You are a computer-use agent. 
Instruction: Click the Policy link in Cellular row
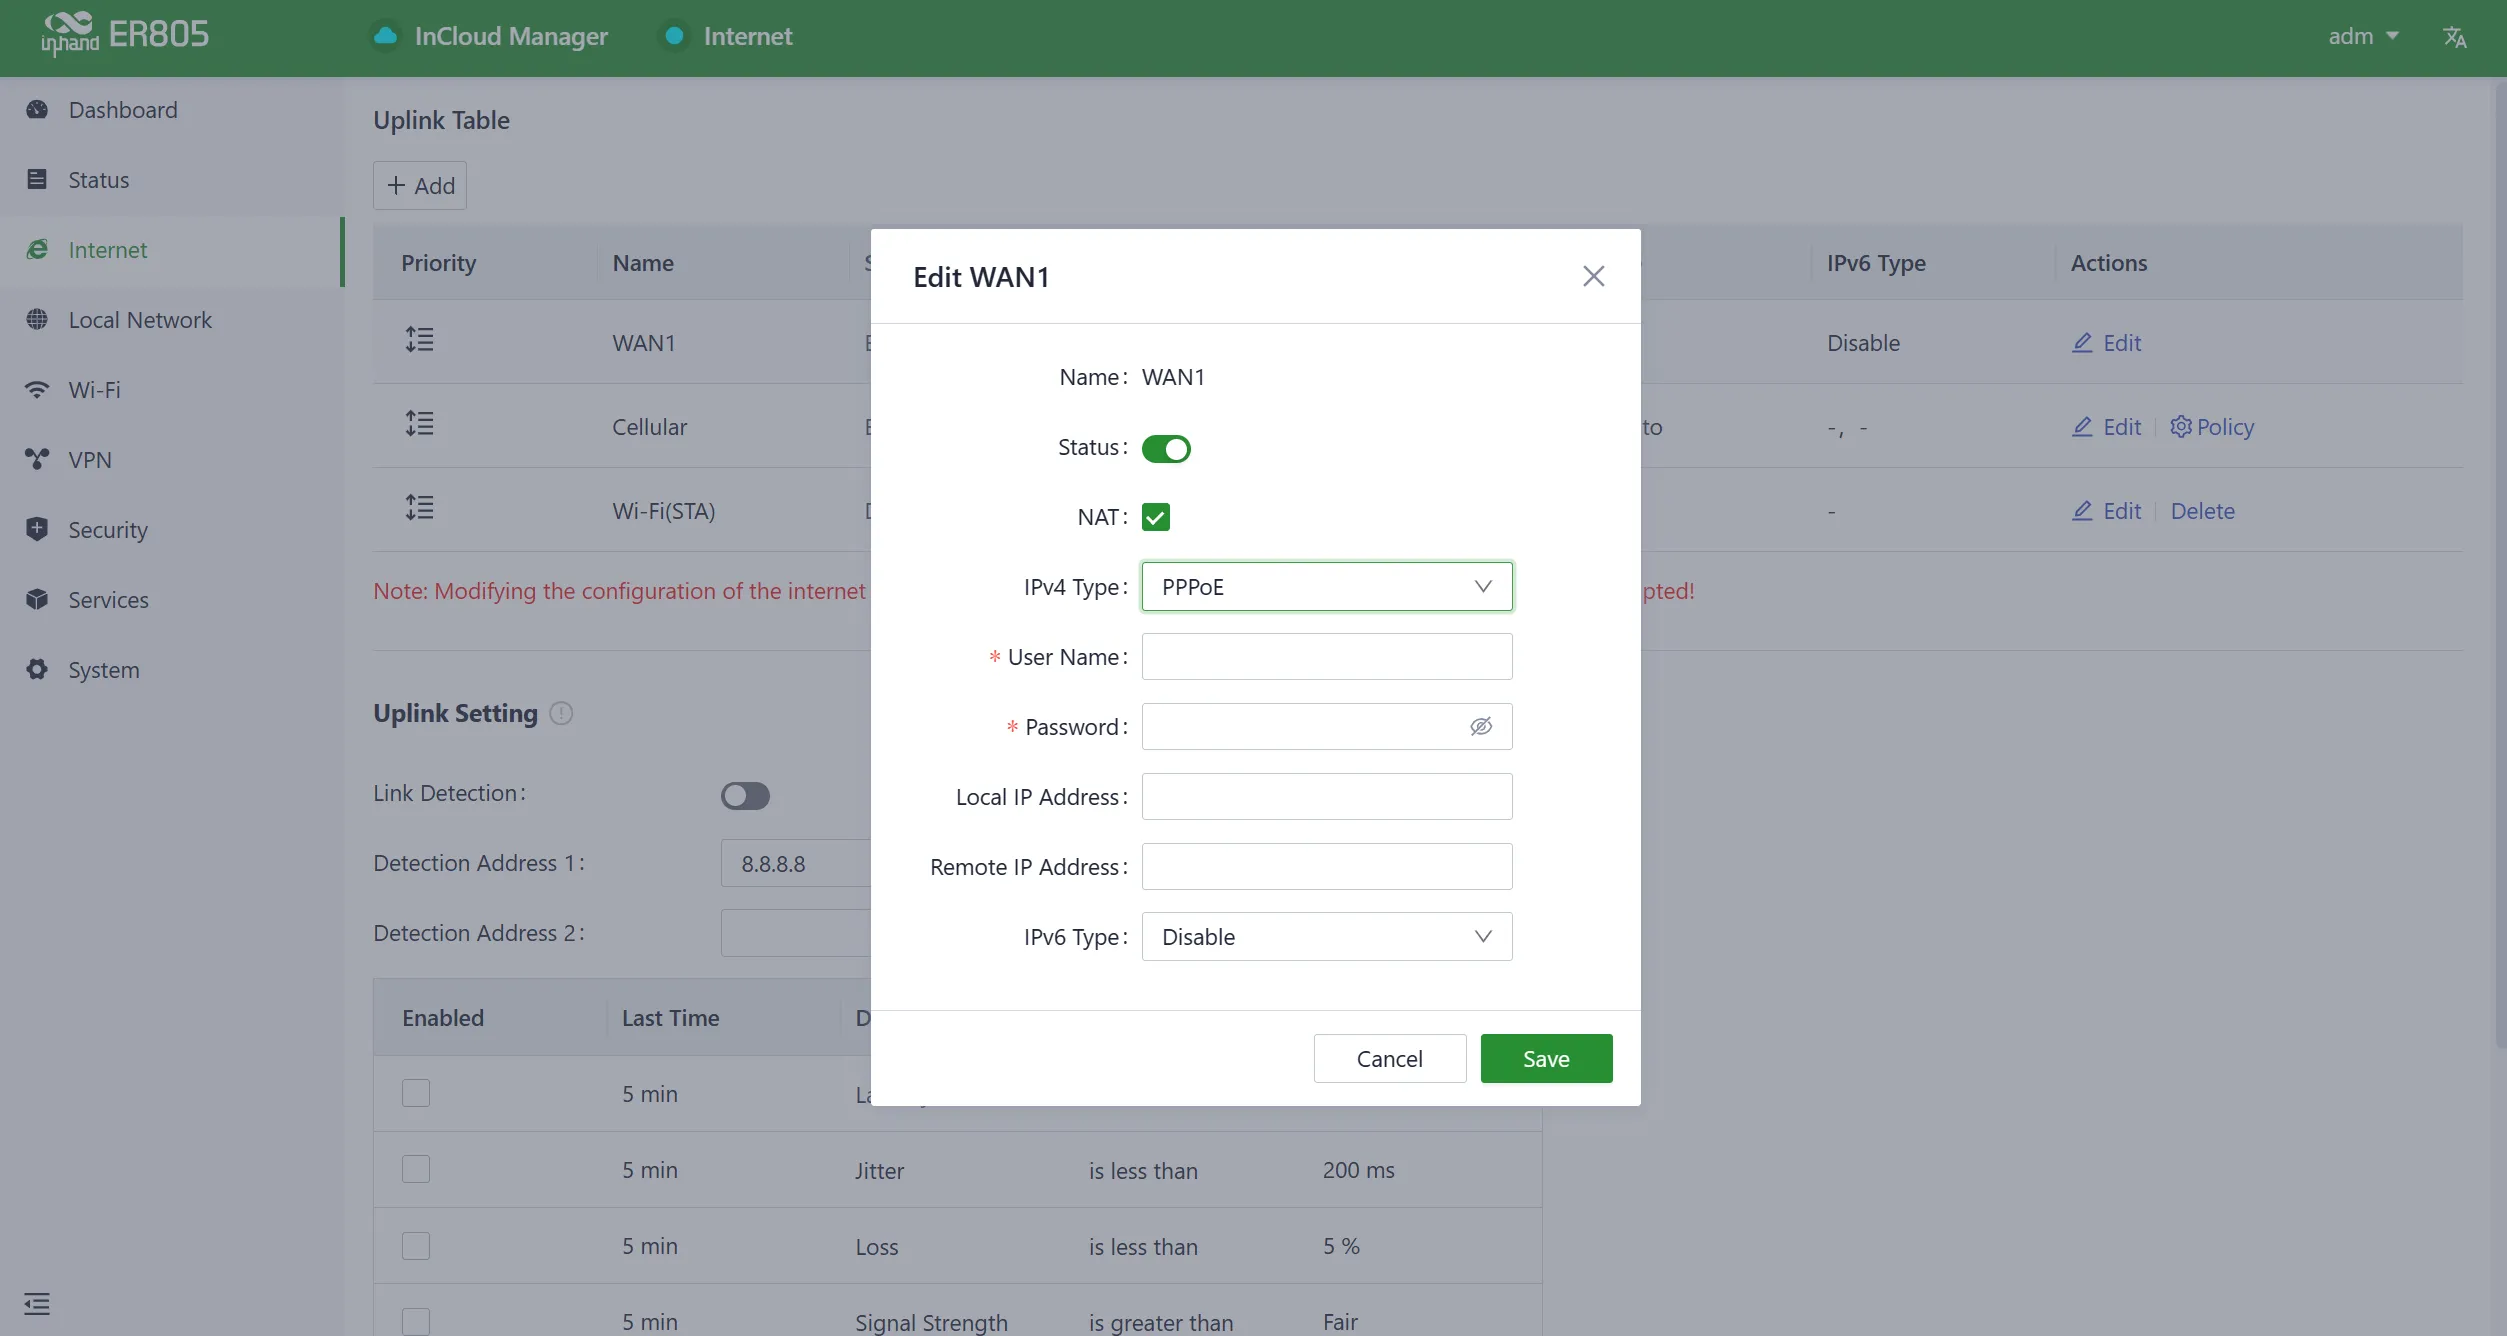(2212, 427)
